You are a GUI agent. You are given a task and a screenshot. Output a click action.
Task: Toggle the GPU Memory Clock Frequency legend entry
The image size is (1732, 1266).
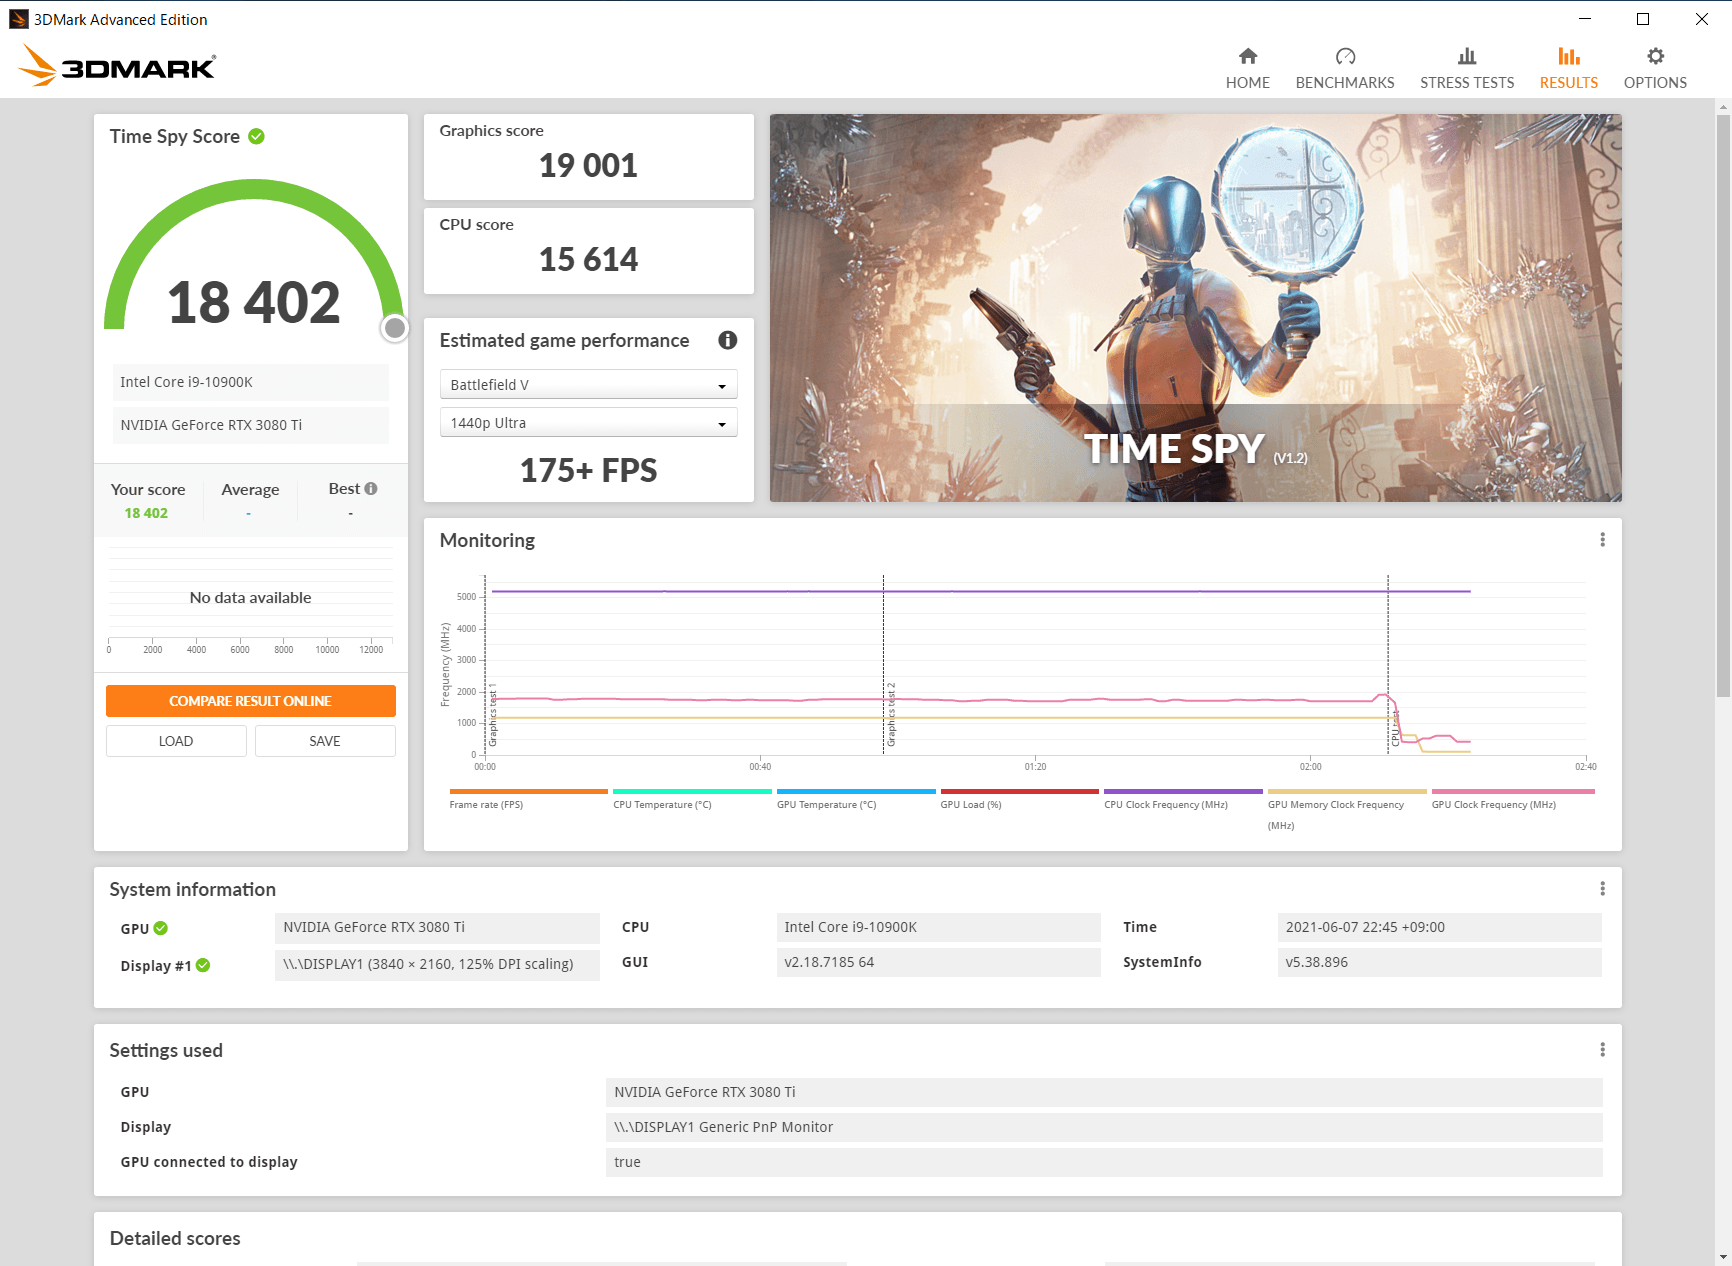pyautogui.click(x=1347, y=809)
